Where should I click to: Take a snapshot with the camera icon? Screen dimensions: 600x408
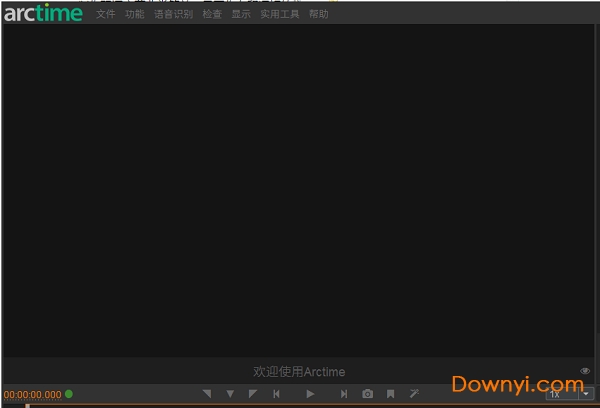pos(367,394)
